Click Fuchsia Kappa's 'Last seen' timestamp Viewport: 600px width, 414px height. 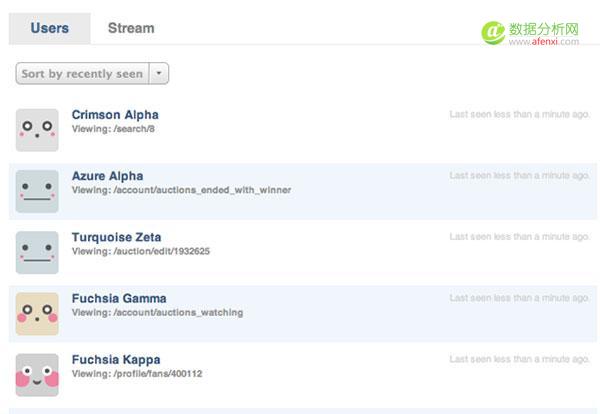tap(519, 359)
